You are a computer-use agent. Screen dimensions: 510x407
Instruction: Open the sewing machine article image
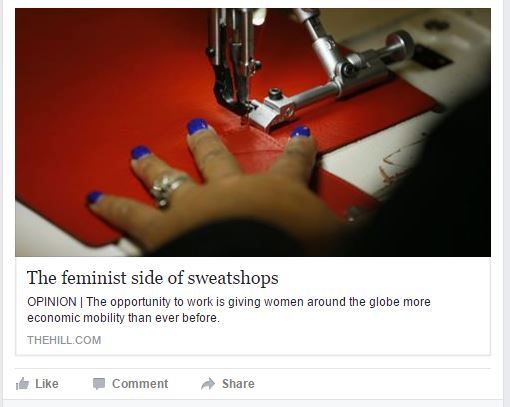(x=253, y=132)
